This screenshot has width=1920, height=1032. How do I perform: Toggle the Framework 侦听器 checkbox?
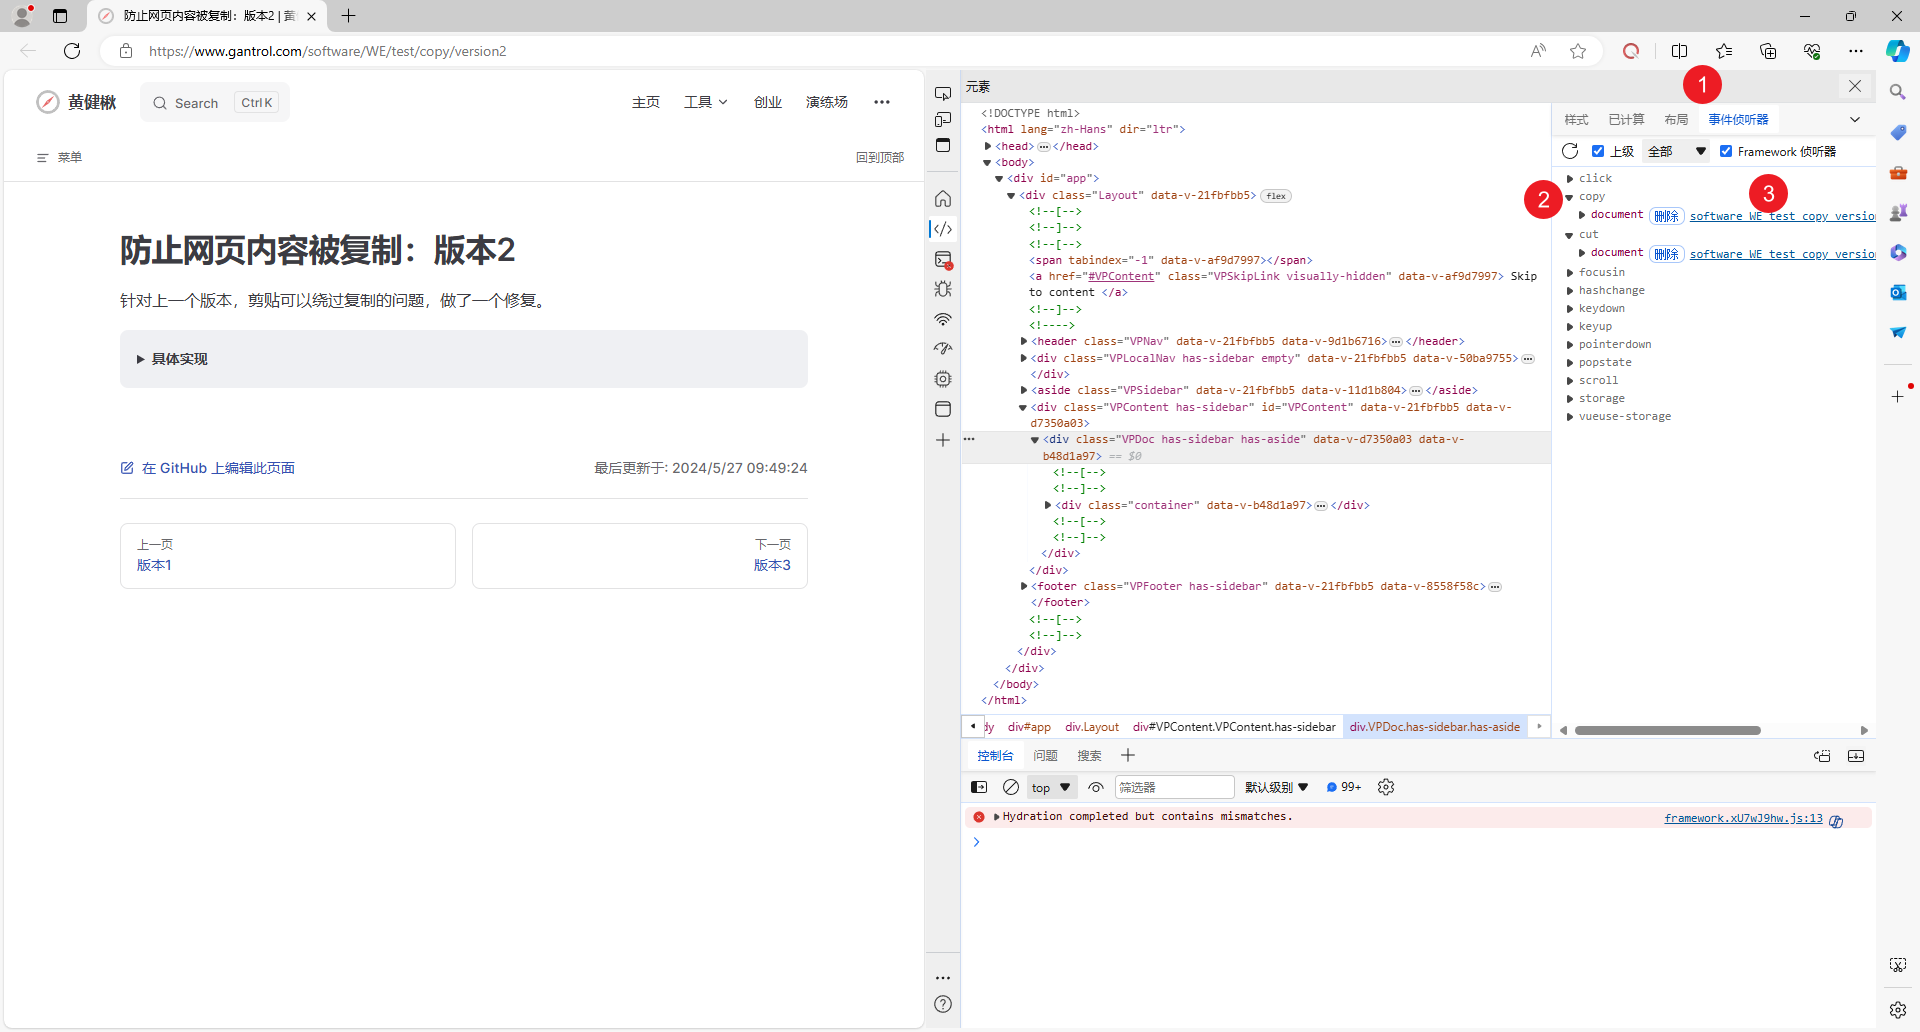[x=1726, y=151]
